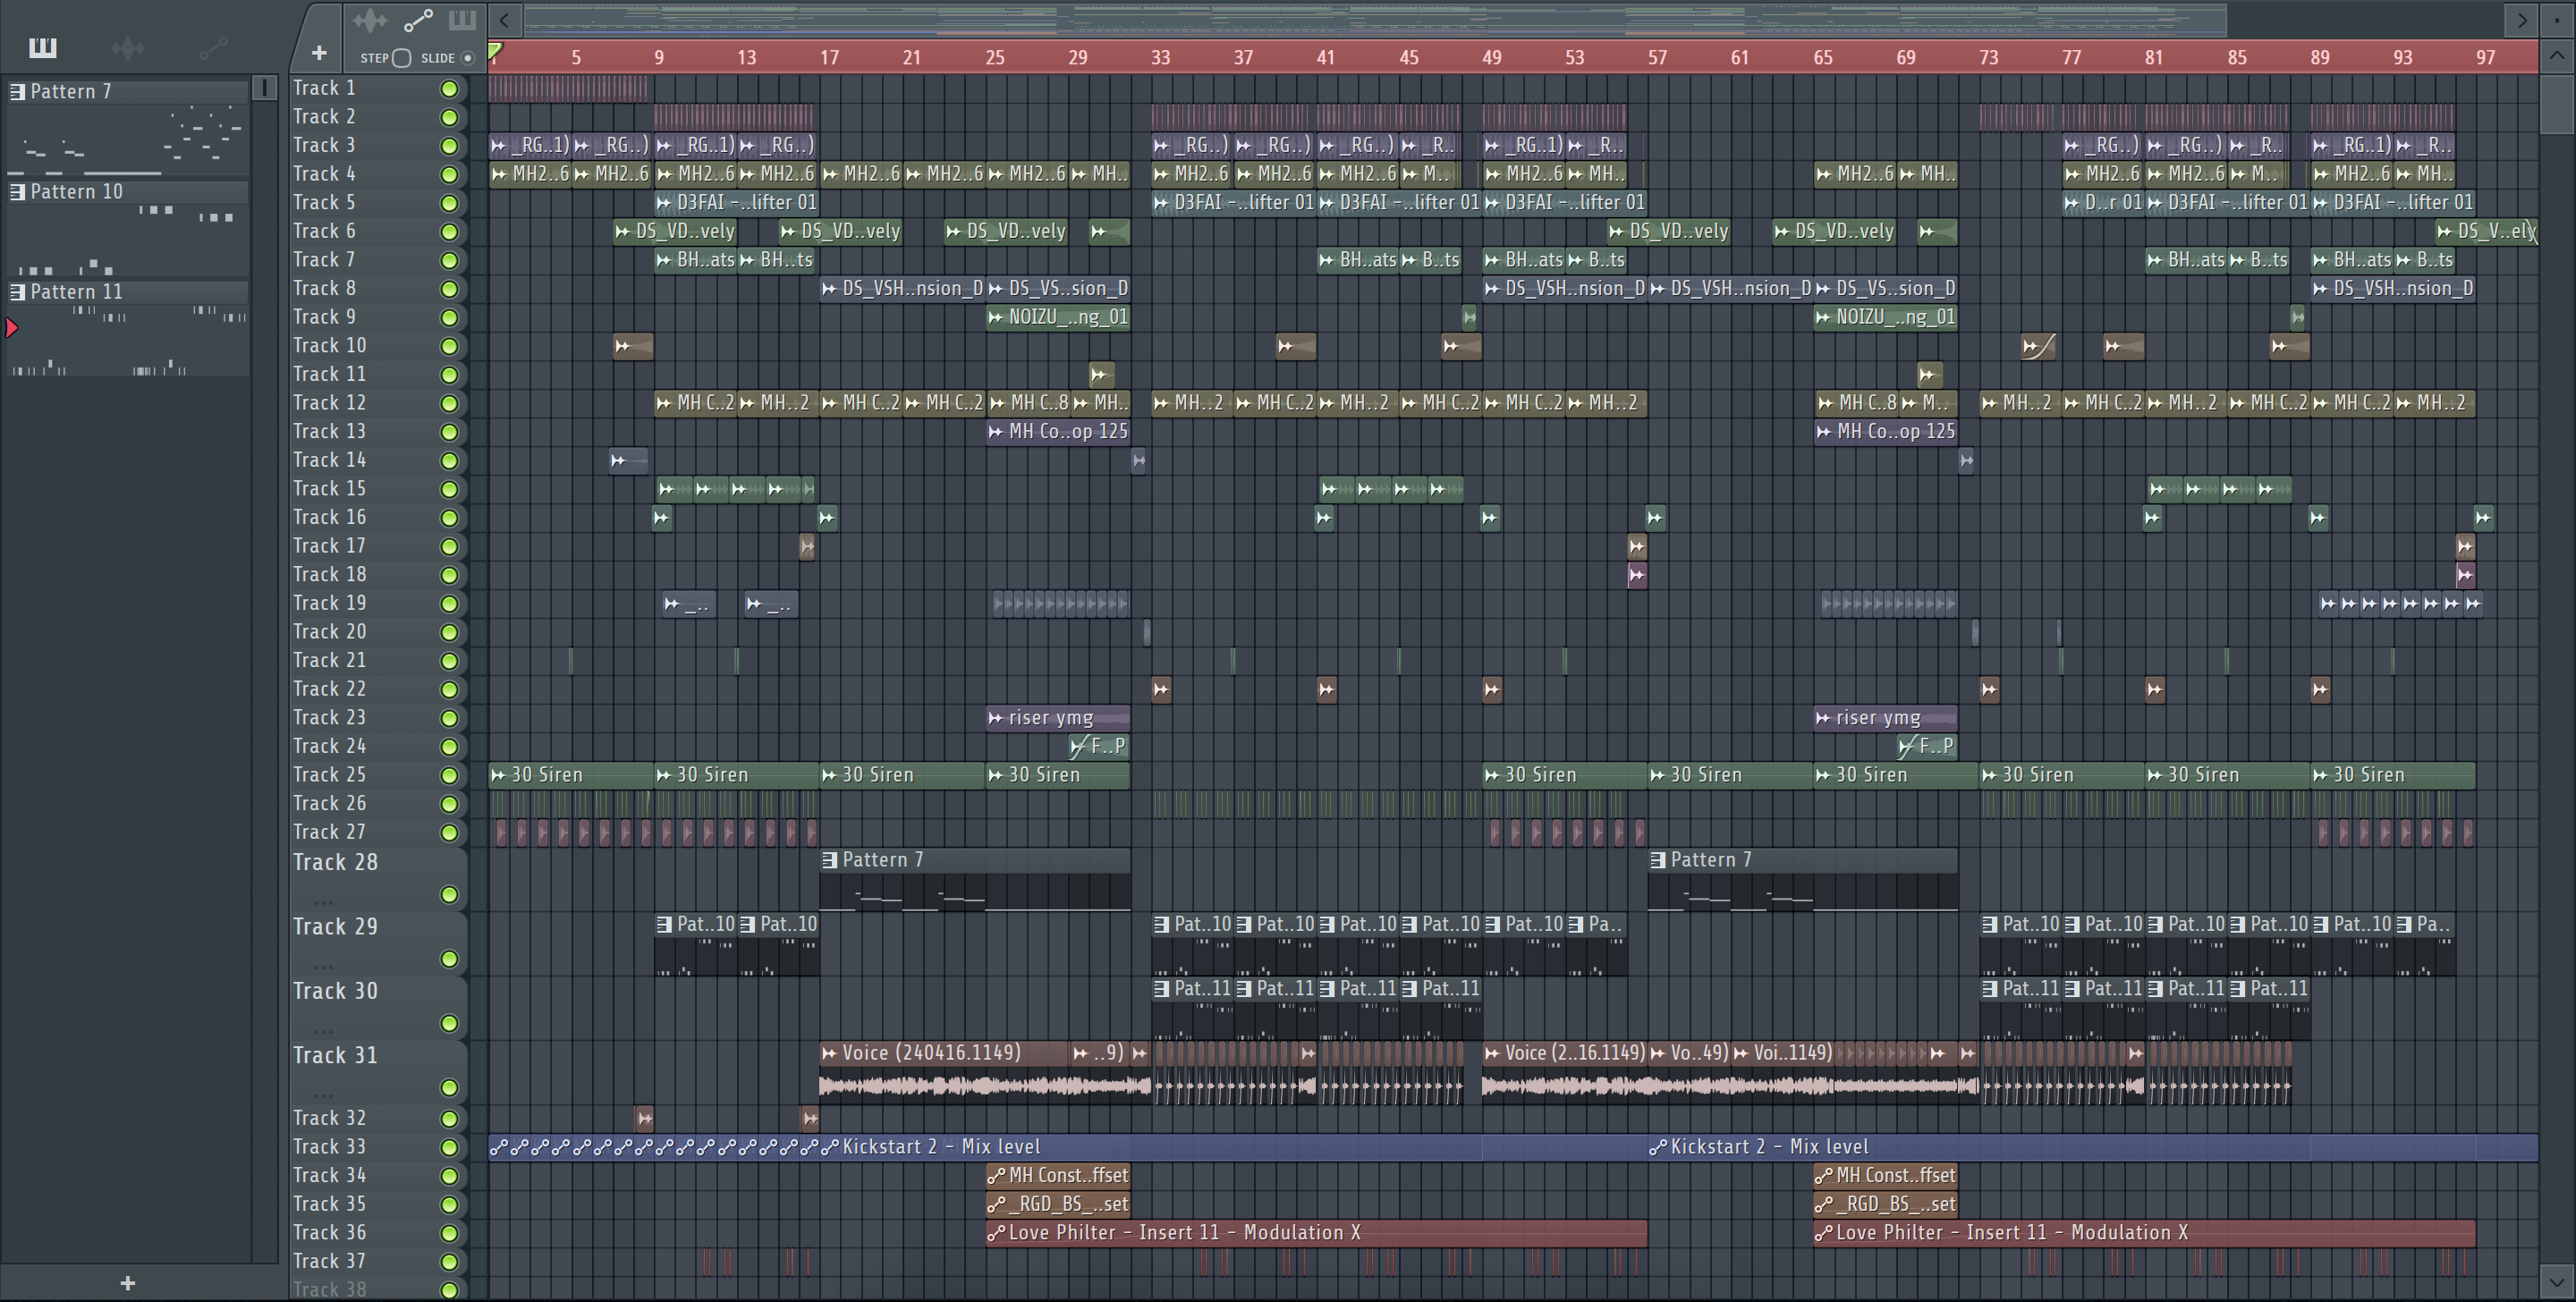The image size is (2576, 1302).
Task: Click the picker panel scroll handle
Action: pos(265,89)
